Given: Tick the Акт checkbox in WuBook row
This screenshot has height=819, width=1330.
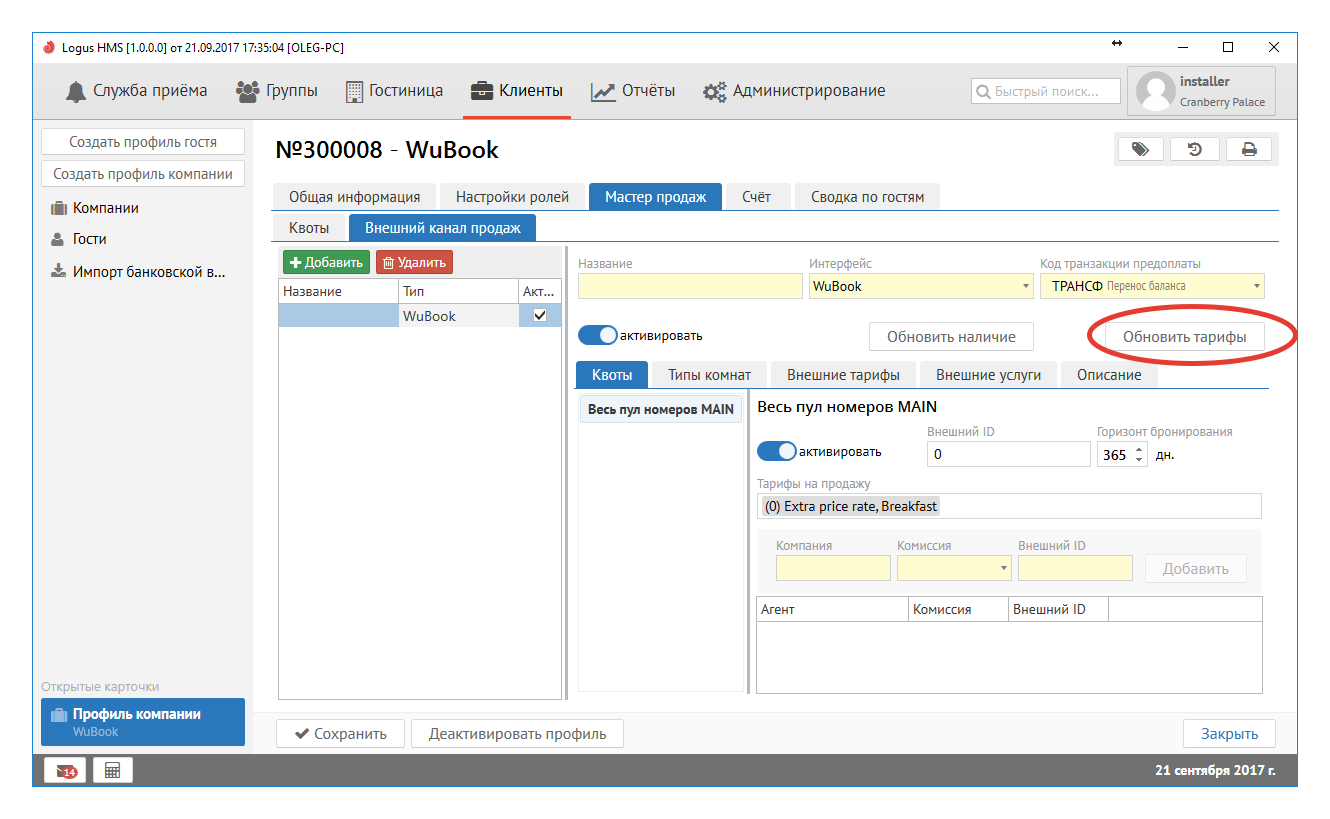Looking at the screenshot, I should (540, 315).
